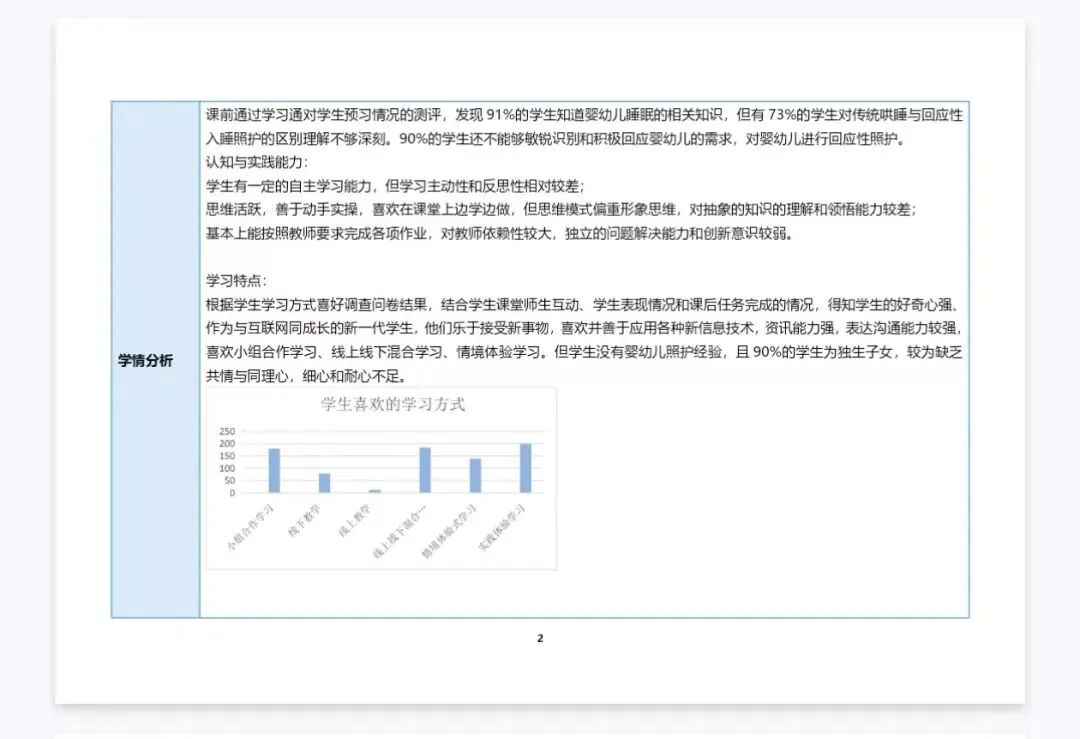Click the "情境体验式学习" category label
This screenshot has width=1080, height=739.
449,530
